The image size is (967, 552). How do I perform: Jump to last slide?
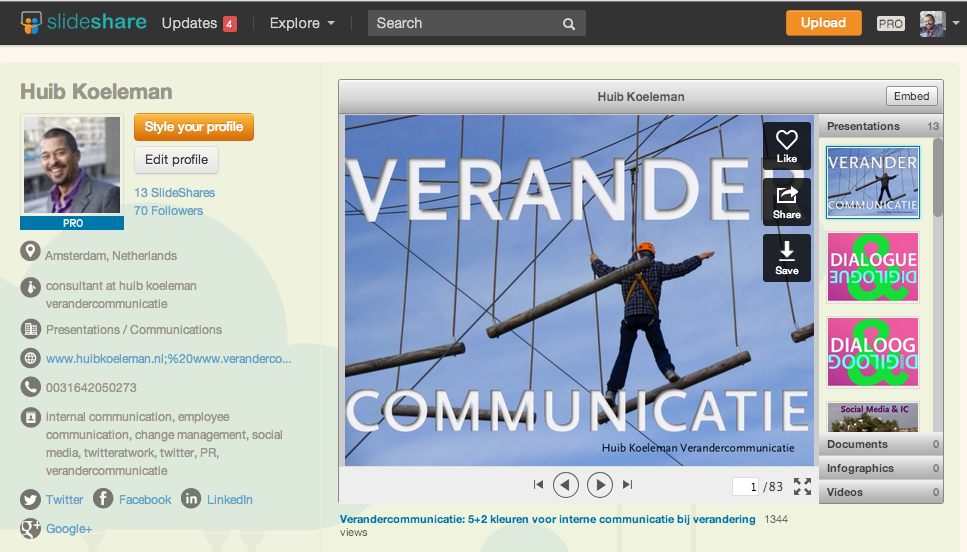coord(627,485)
